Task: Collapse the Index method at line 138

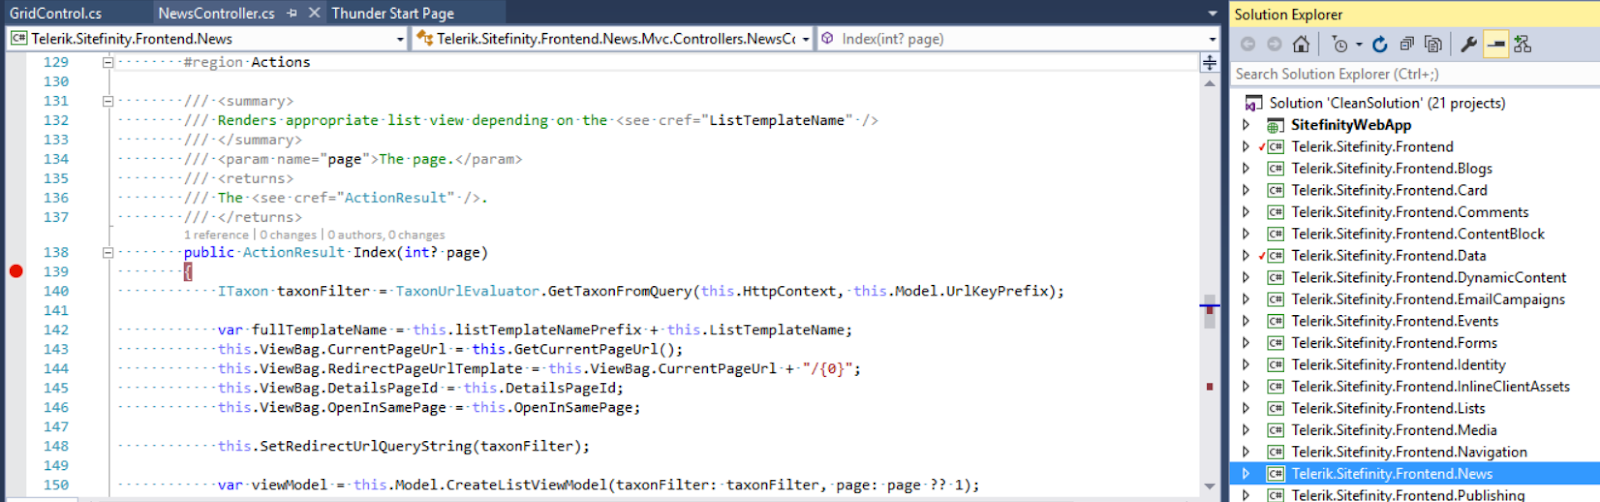Action: (107, 252)
